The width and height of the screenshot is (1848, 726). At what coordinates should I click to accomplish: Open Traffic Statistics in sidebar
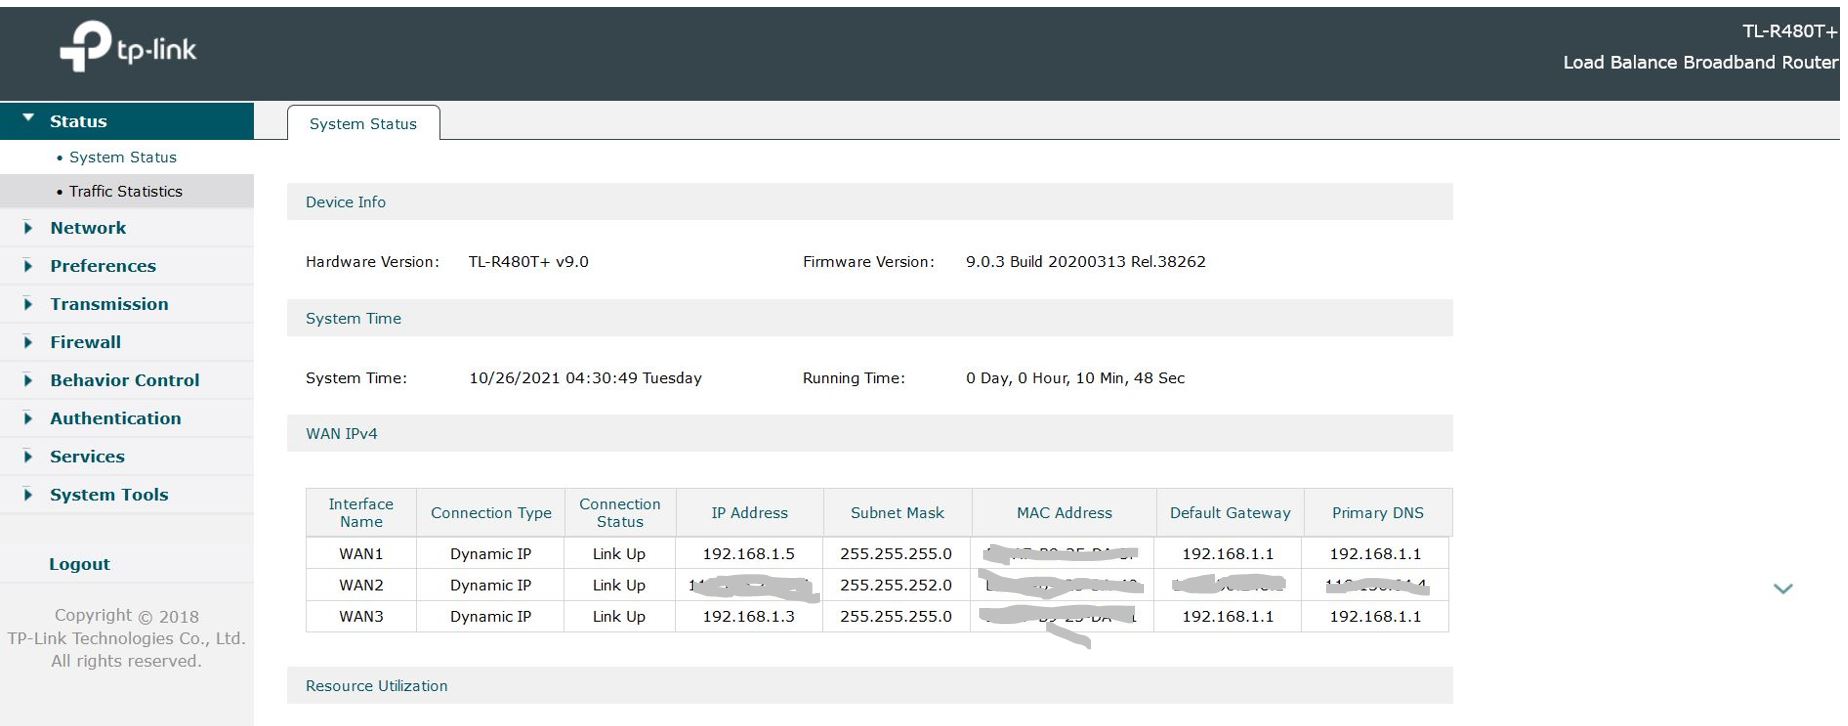[125, 191]
